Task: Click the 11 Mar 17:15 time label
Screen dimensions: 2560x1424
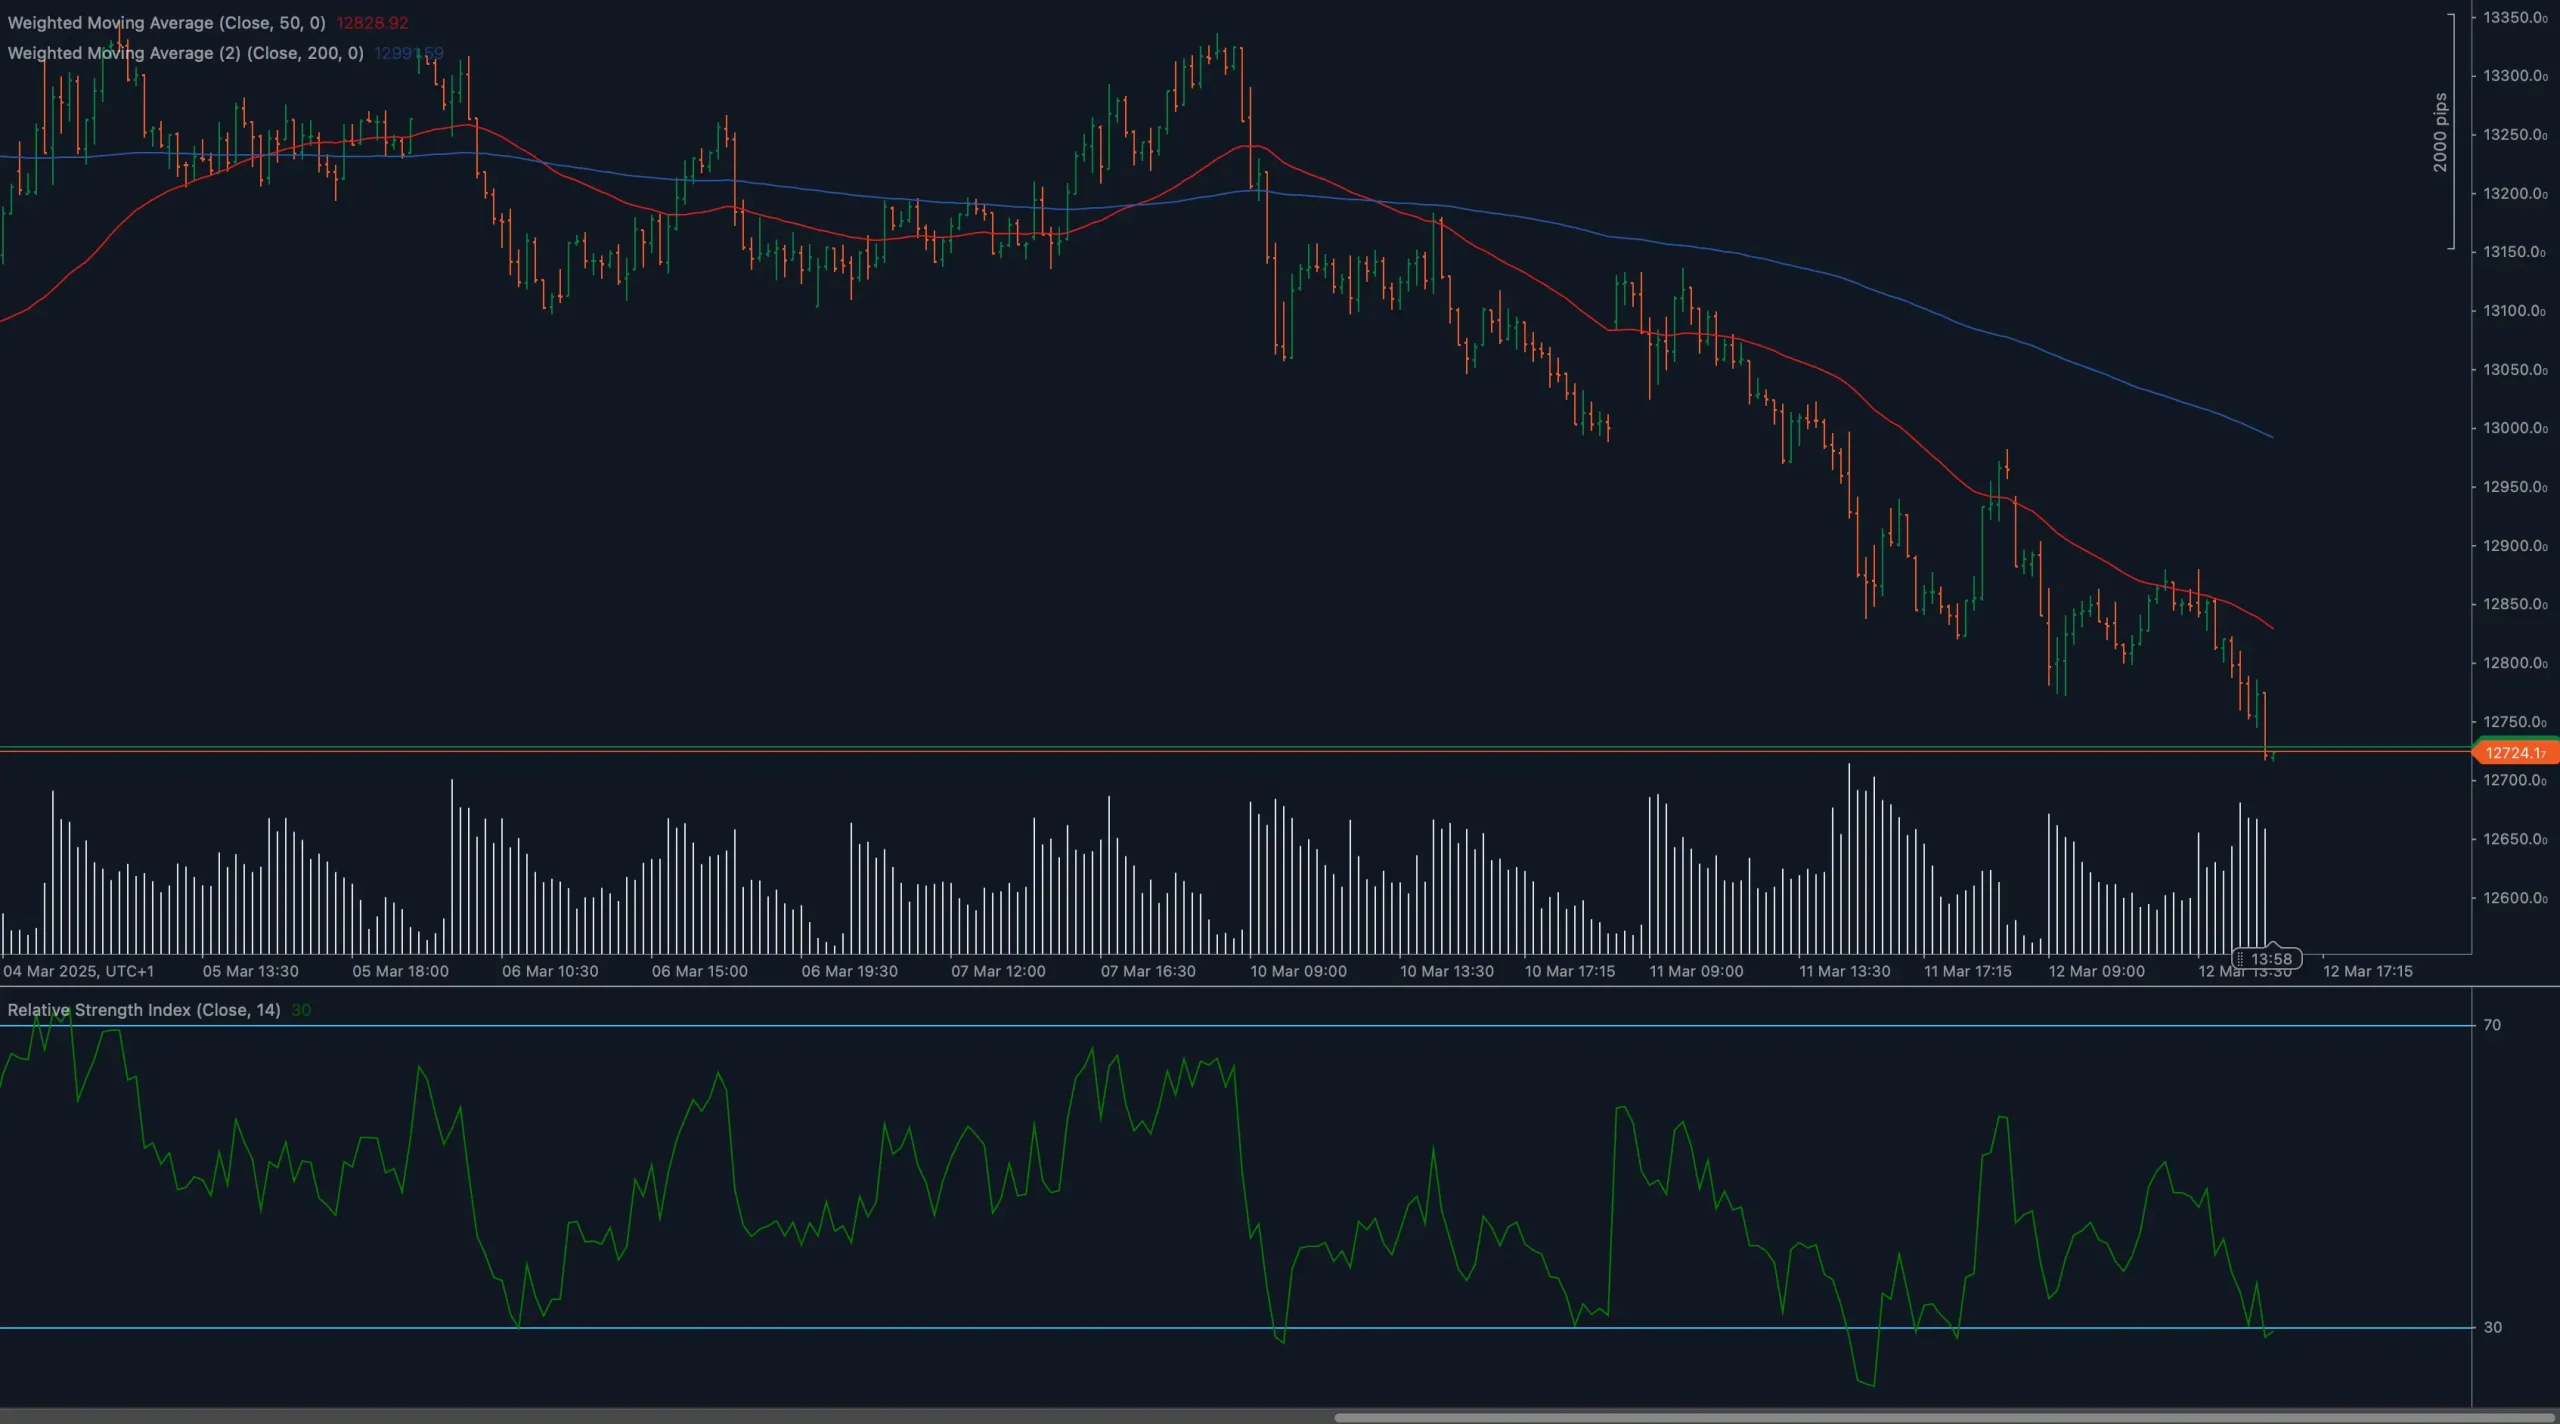Action: tap(1968, 971)
